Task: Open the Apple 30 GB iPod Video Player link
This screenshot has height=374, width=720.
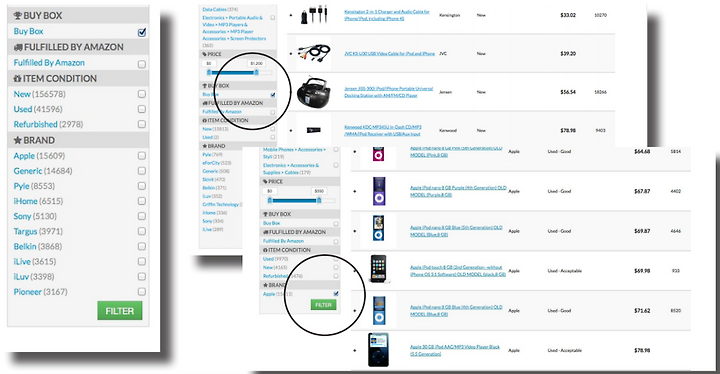Action: [x=455, y=351]
